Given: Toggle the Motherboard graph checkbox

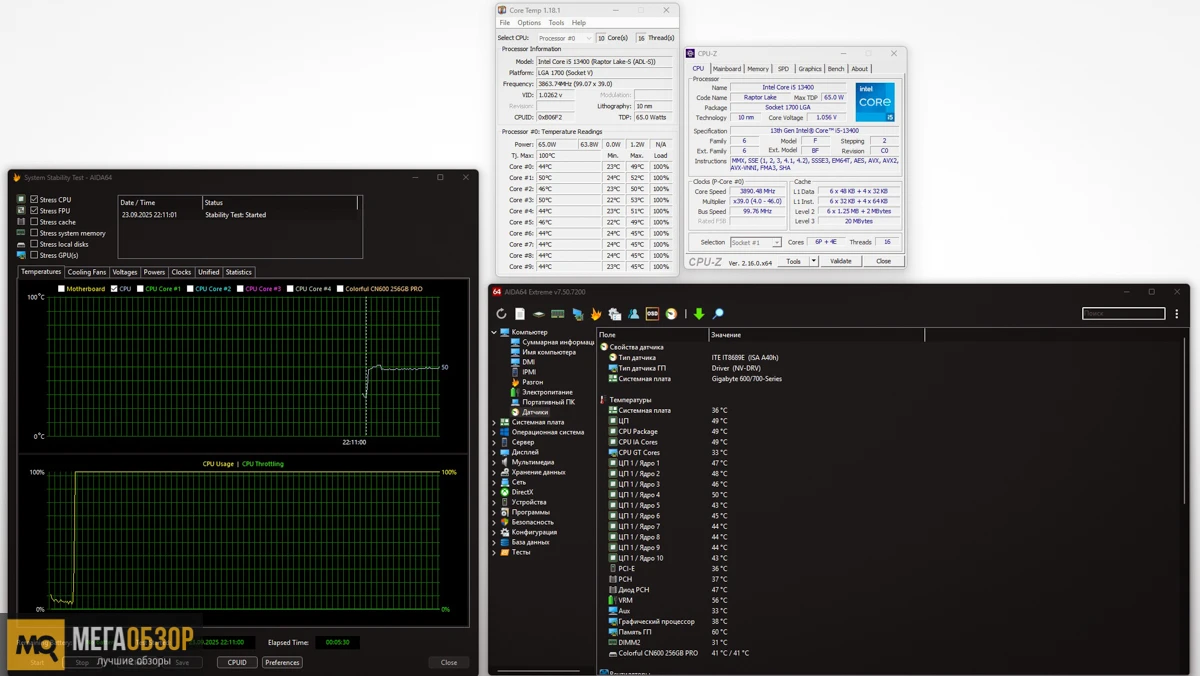Looking at the screenshot, I should [61, 289].
